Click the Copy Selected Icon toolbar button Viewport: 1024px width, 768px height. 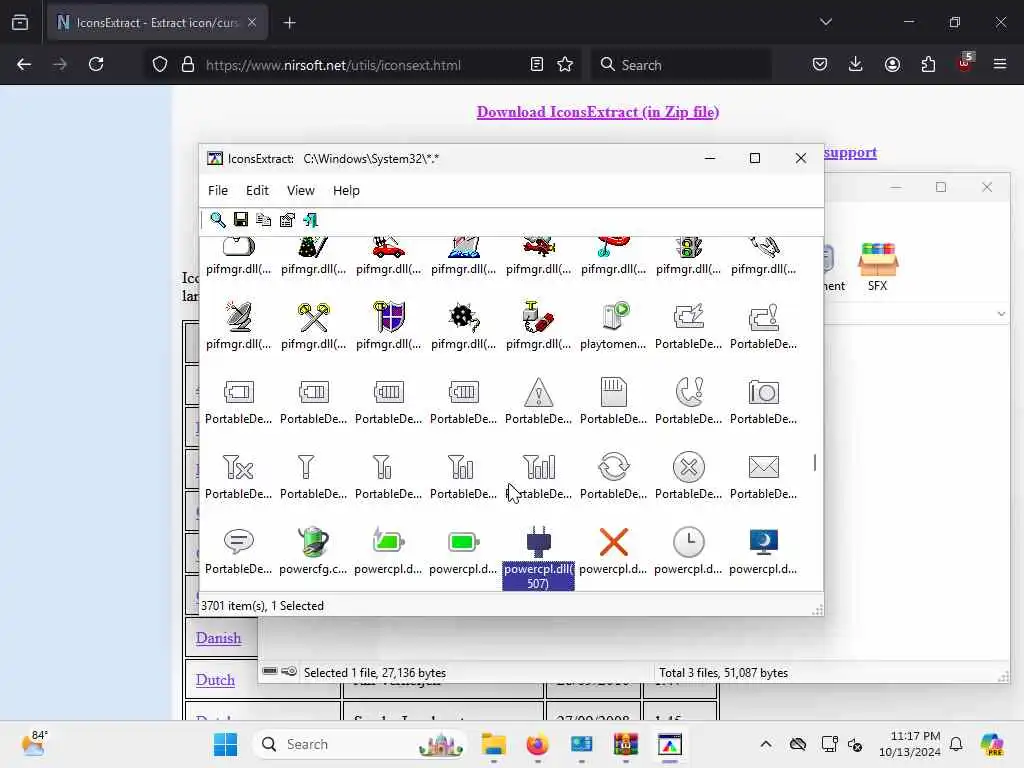pyautogui.click(x=264, y=220)
